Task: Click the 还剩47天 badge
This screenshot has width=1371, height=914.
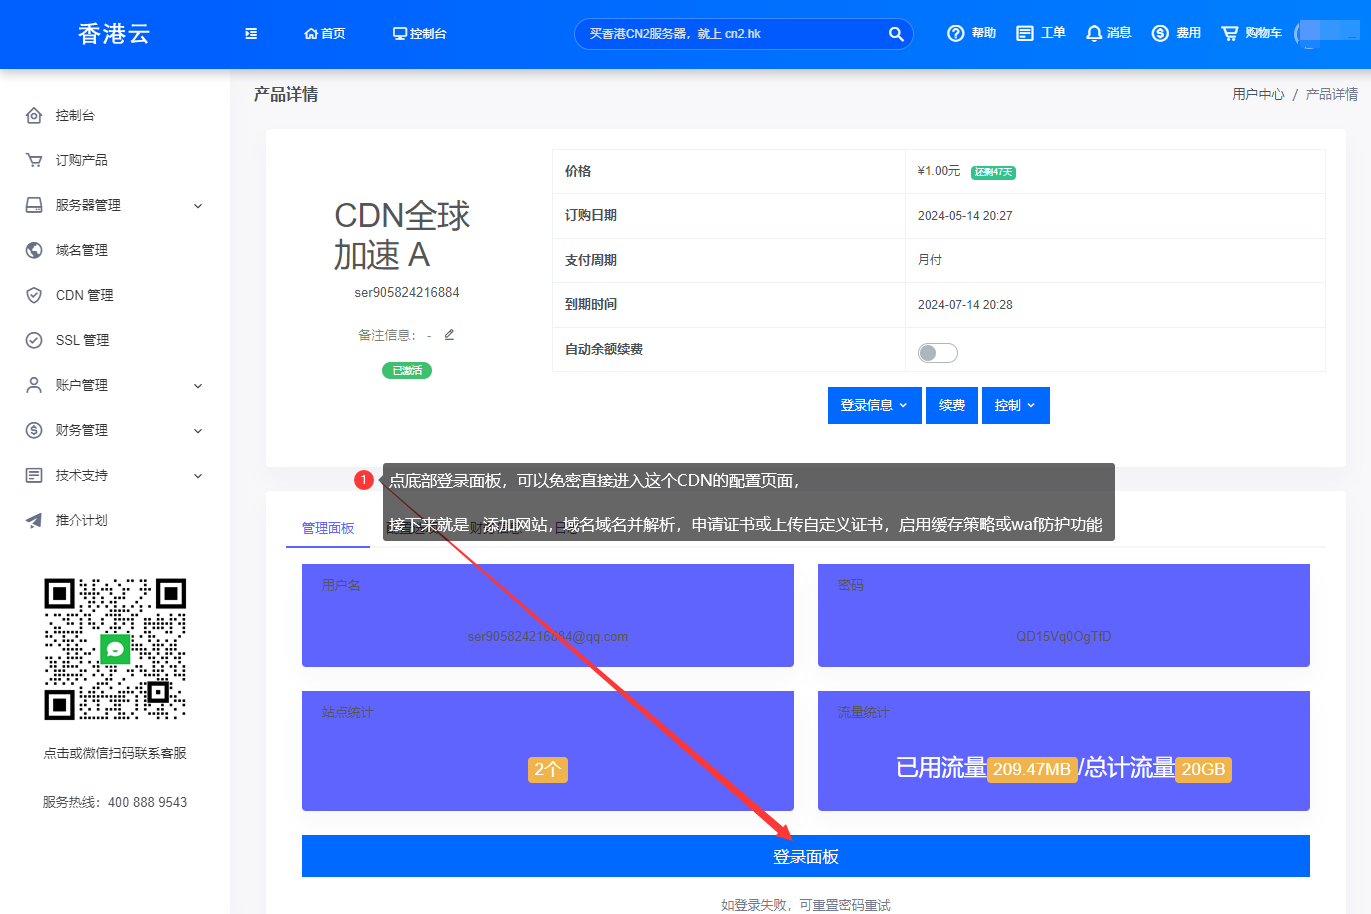Action: pyautogui.click(x=993, y=172)
